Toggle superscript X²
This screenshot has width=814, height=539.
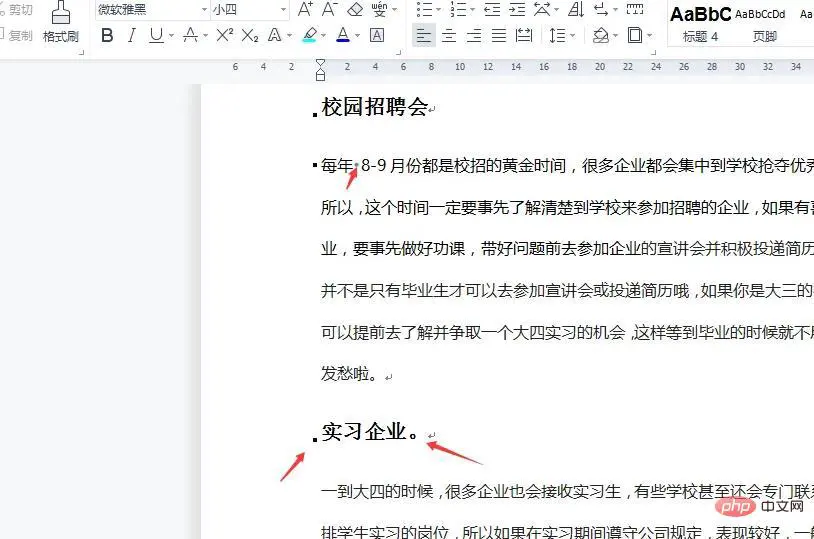[225, 35]
